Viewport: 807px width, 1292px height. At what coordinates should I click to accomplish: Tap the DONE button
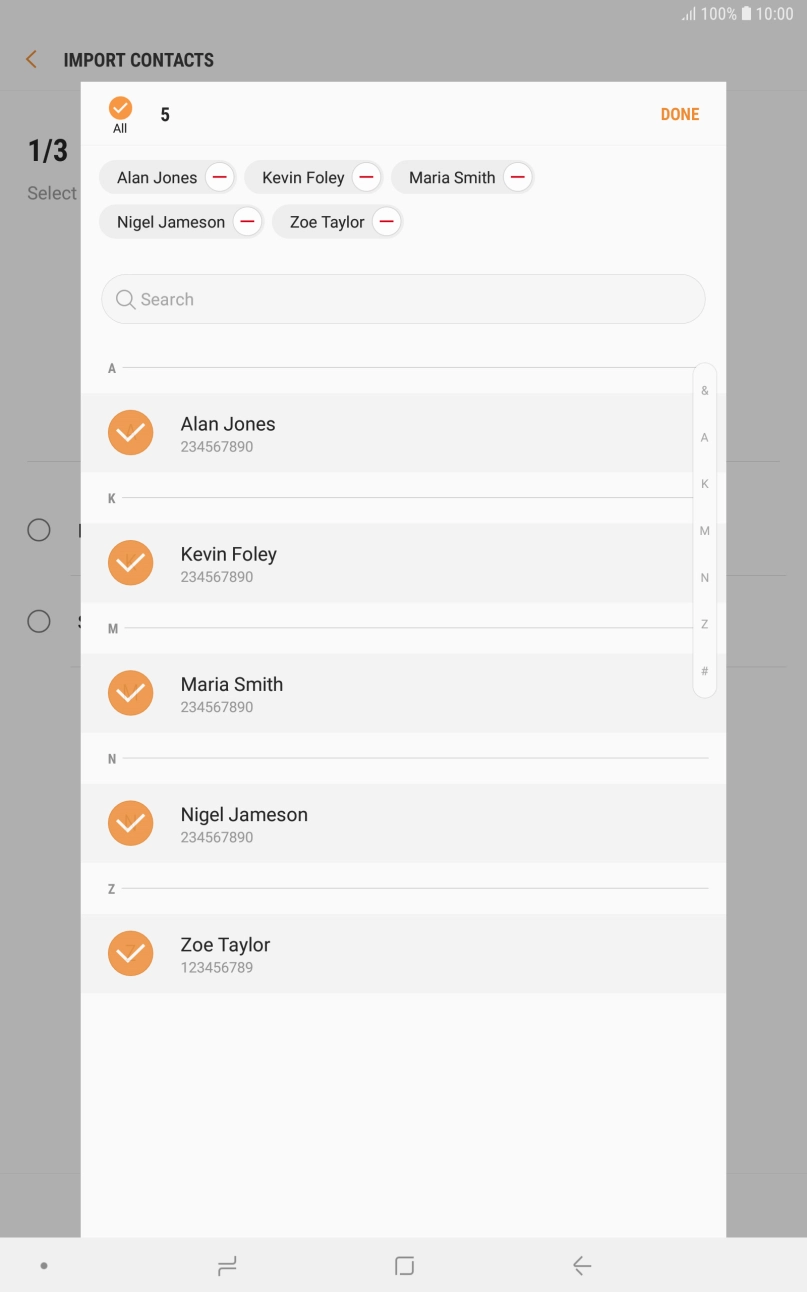click(680, 115)
